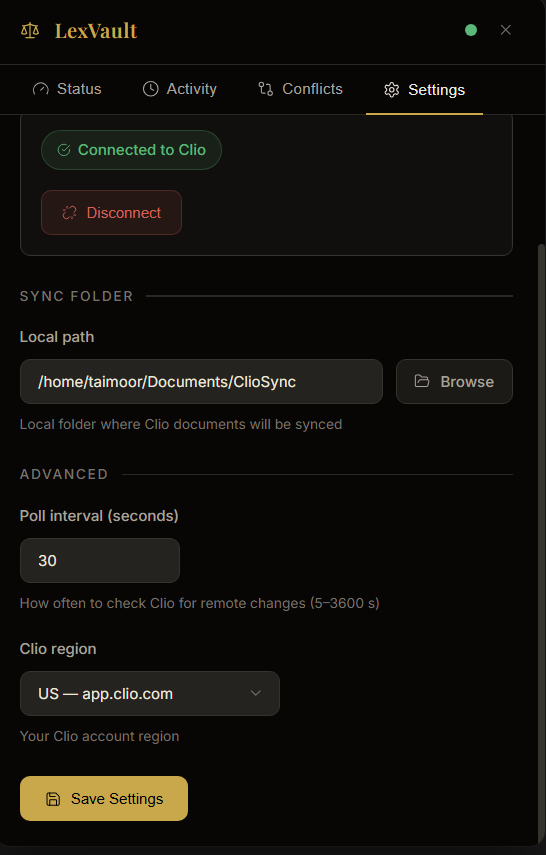The width and height of the screenshot is (546, 855).
Task: Click the 'Local path' label
Action: coord(57,337)
